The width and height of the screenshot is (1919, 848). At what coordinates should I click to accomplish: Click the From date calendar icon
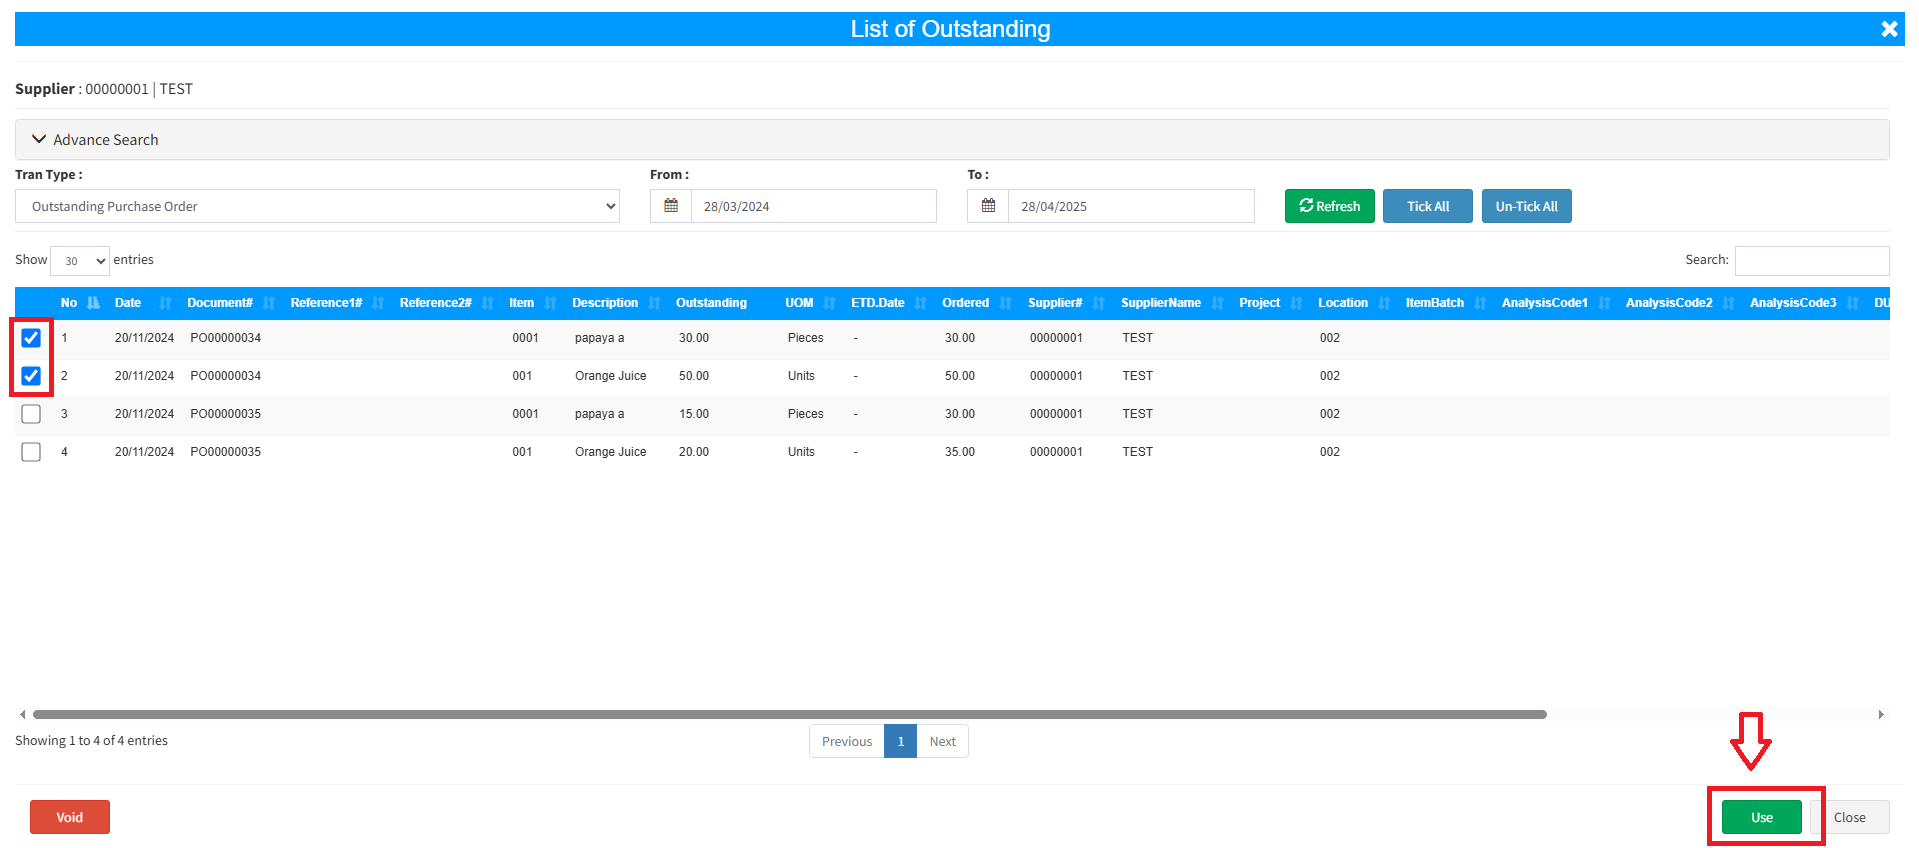coord(671,206)
